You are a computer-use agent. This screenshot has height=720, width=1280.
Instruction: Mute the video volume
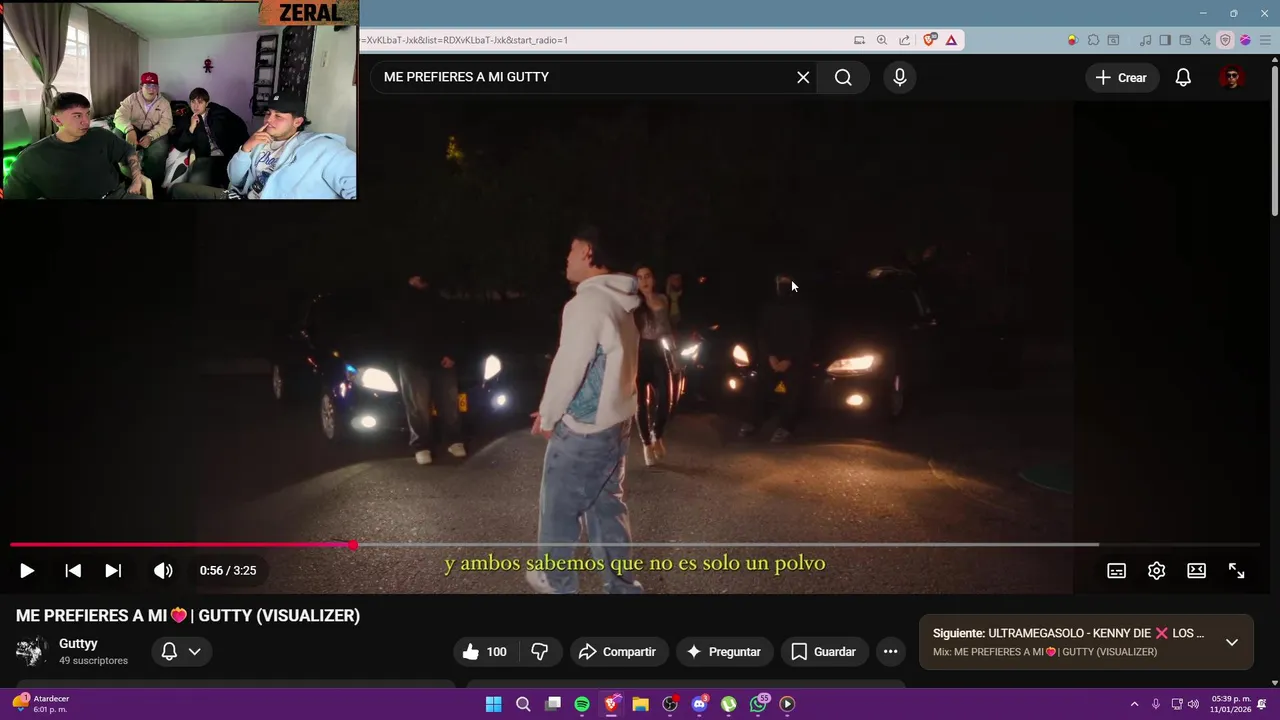coord(163,570)
